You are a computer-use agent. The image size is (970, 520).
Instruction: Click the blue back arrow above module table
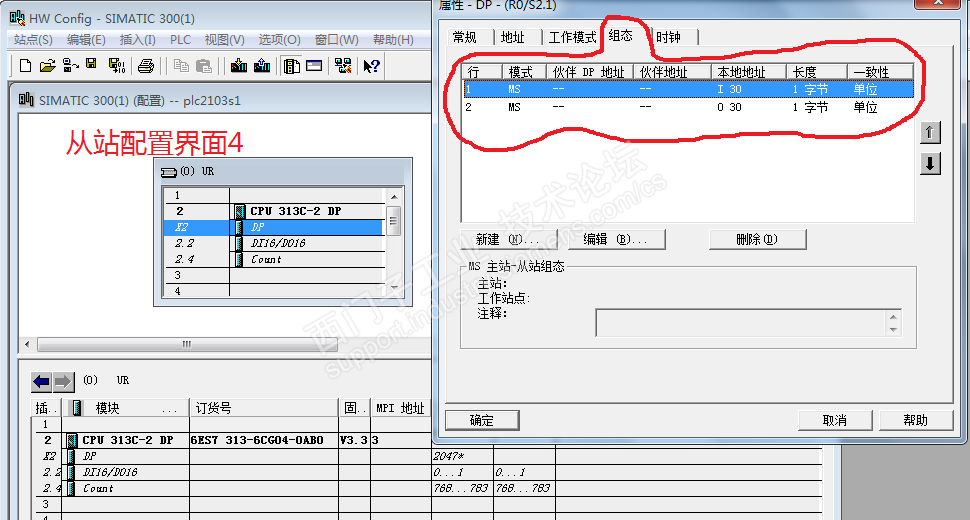click(41, 381)
